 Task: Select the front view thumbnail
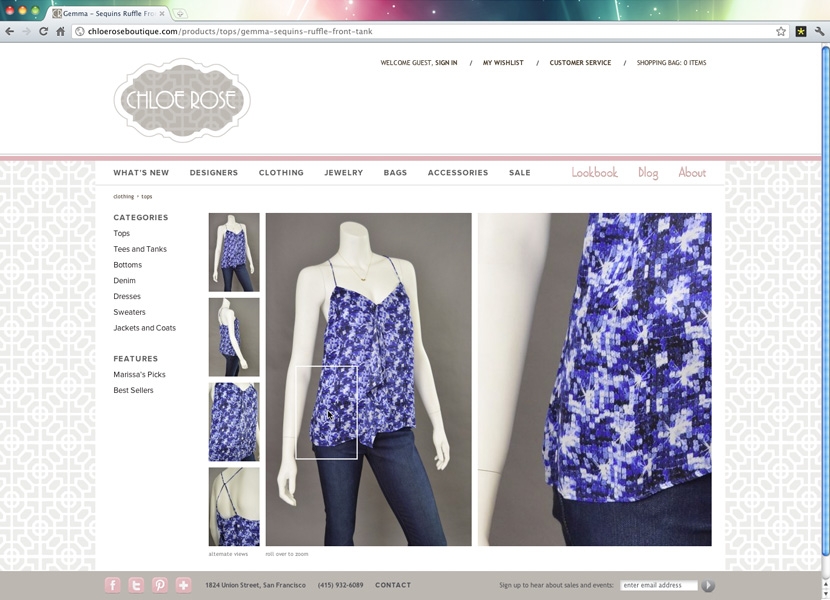tap(234, 252)
